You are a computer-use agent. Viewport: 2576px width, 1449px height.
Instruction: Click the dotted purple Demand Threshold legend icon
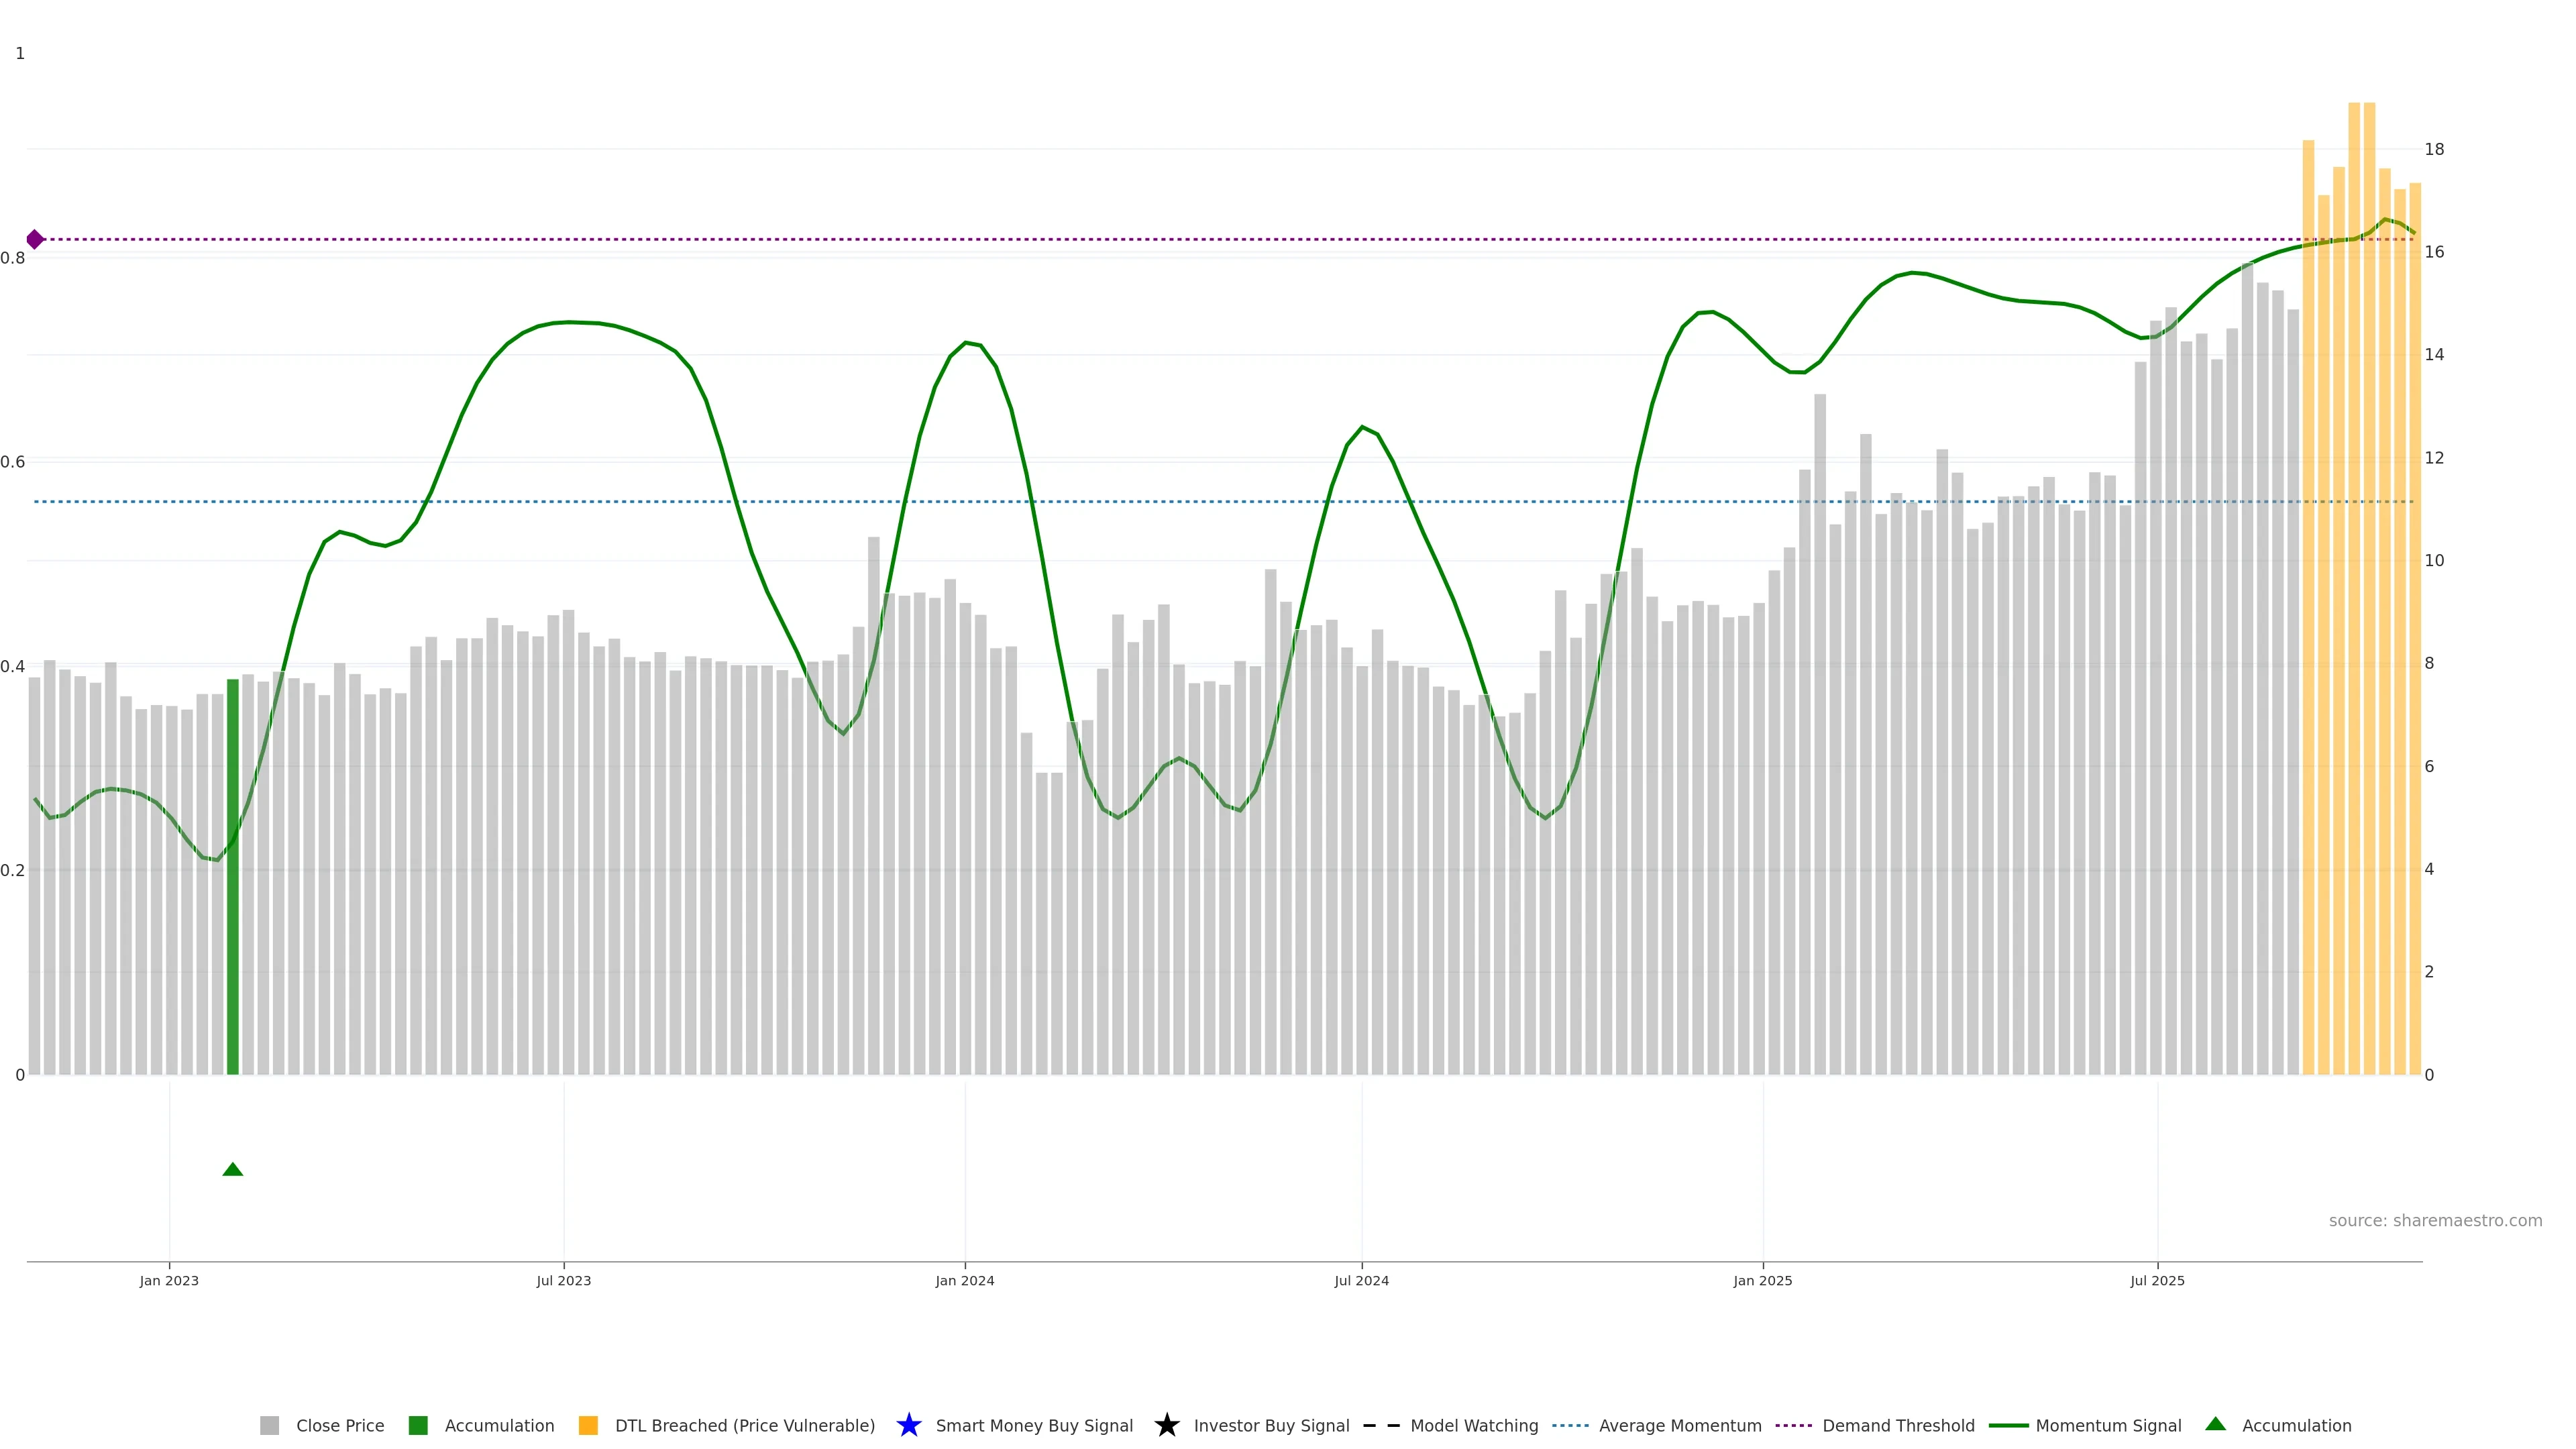coord(1794,1425)
